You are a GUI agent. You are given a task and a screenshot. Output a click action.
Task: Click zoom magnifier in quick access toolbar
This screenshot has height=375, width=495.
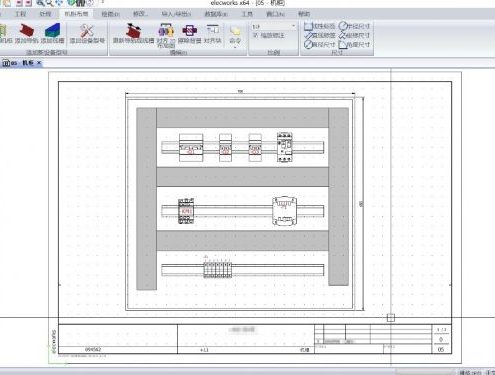click(40, 3)
